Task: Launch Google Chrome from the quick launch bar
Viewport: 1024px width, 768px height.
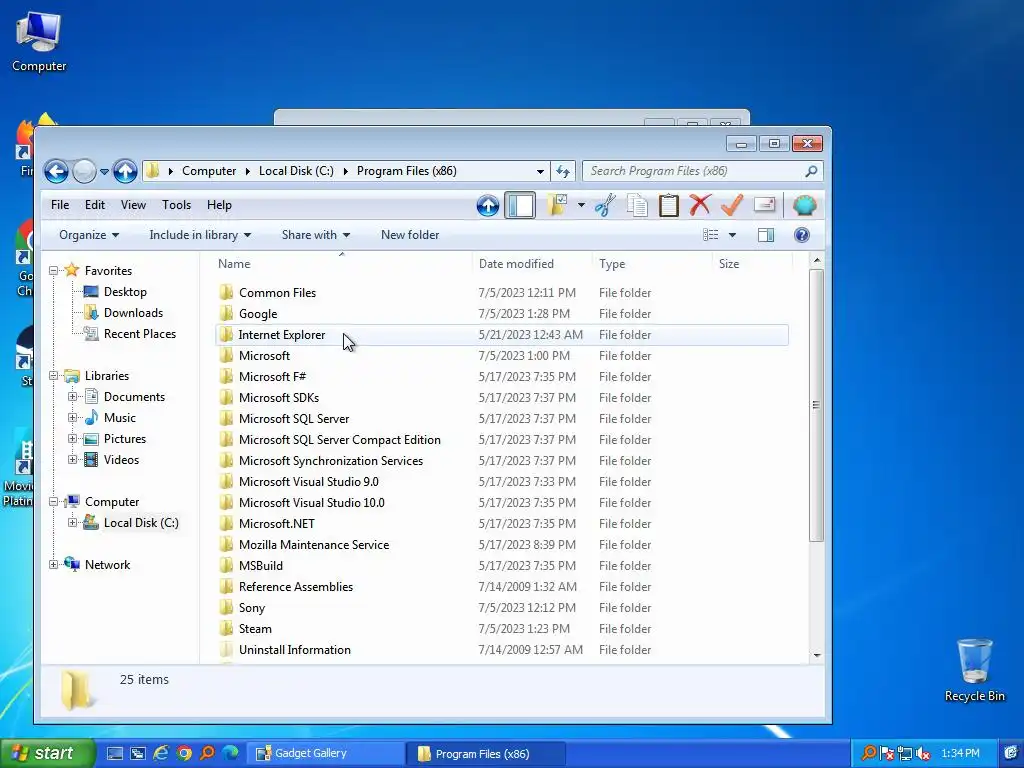Action: coord(184,753)
